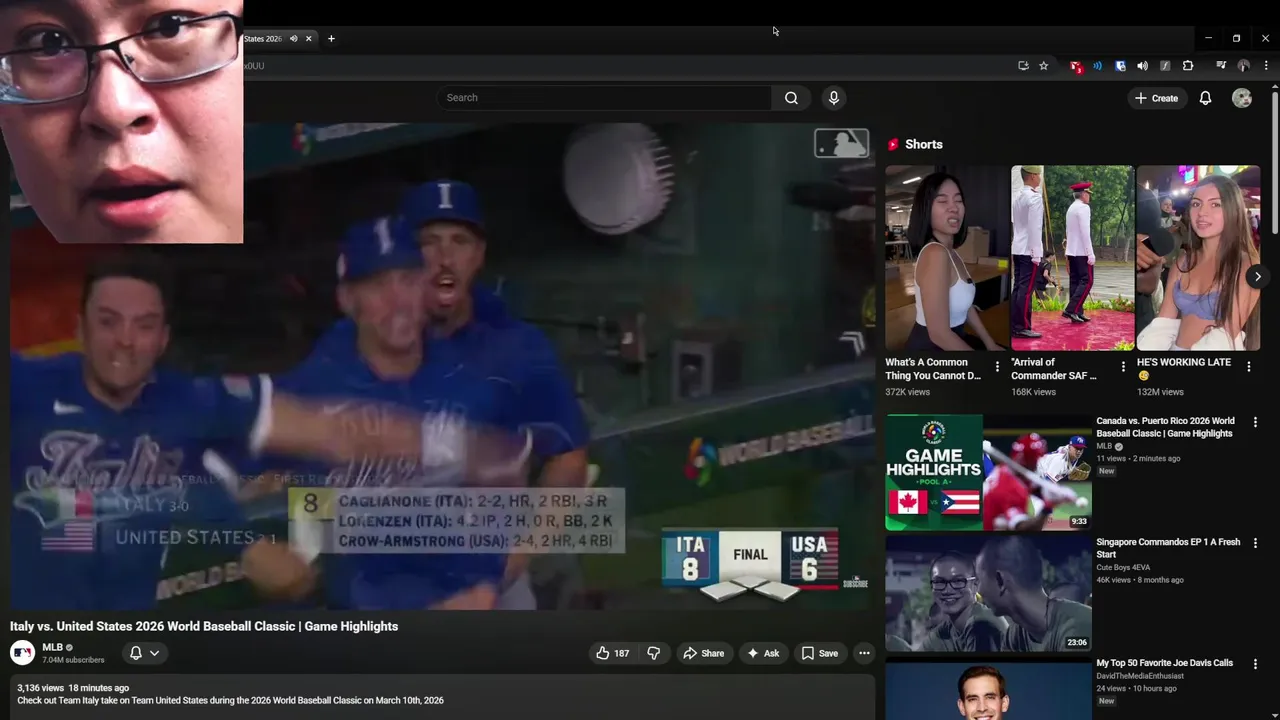Mute the tab via speaker icon
Screen dimensions: 1280x720
294,39
